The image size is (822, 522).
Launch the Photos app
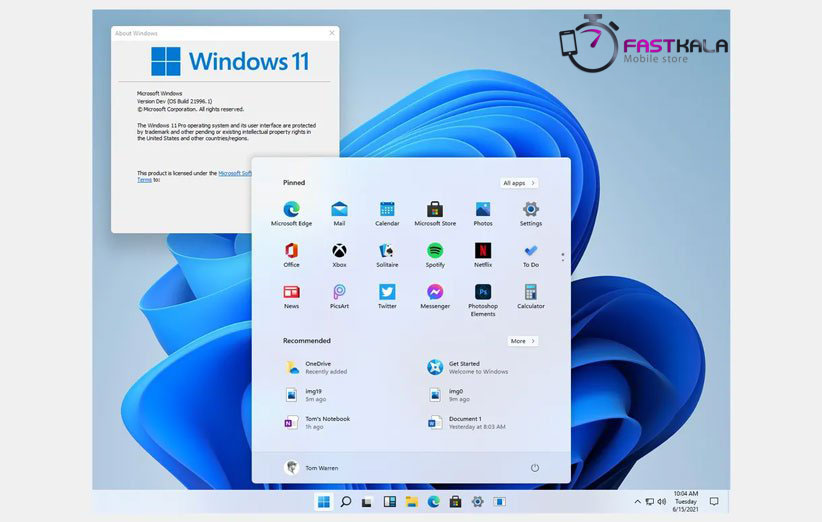pos(483,213)
